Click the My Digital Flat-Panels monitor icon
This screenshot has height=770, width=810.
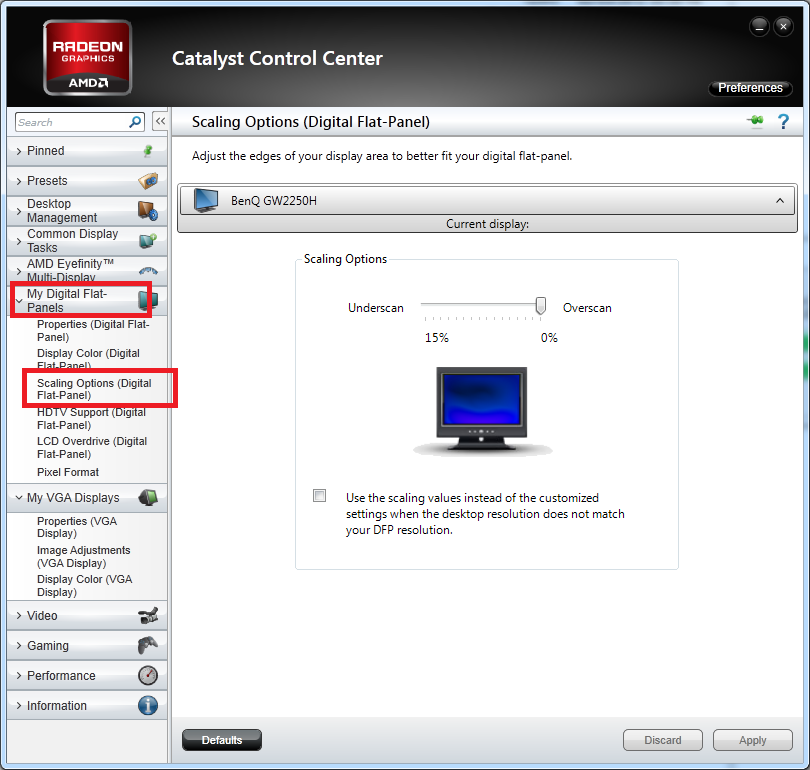click(148, 301)
